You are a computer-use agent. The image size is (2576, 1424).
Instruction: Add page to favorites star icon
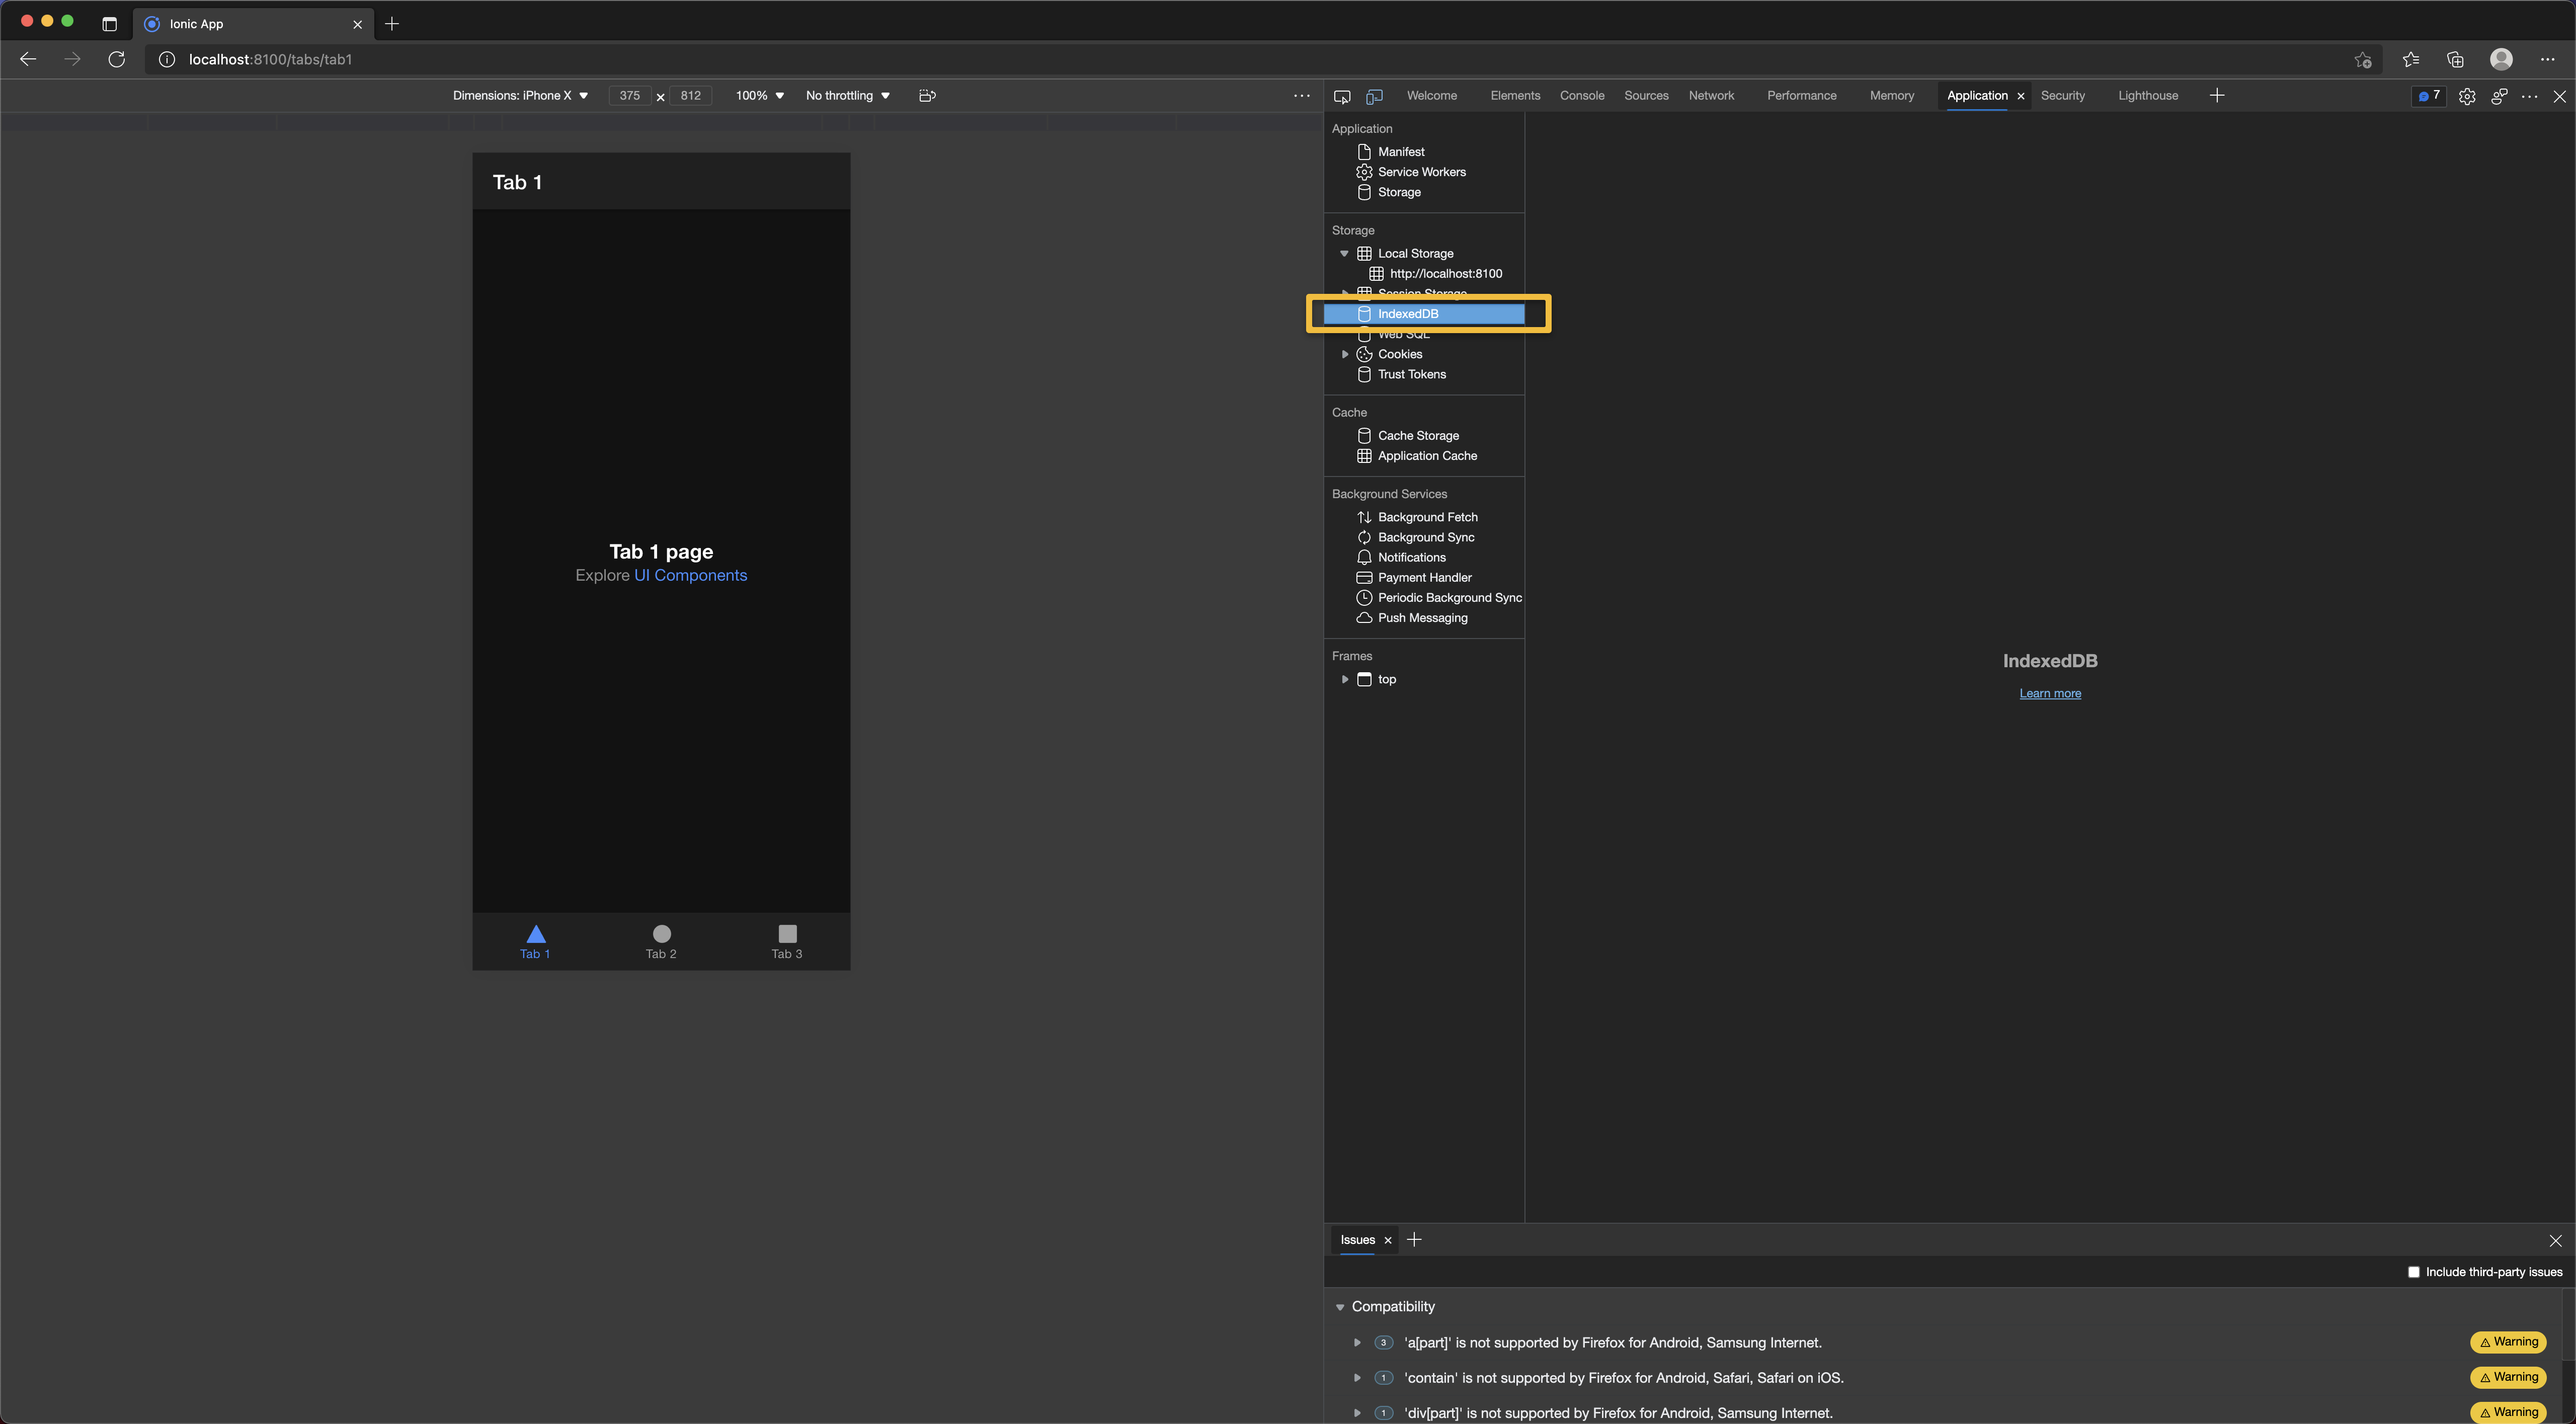coord(2363,59)
